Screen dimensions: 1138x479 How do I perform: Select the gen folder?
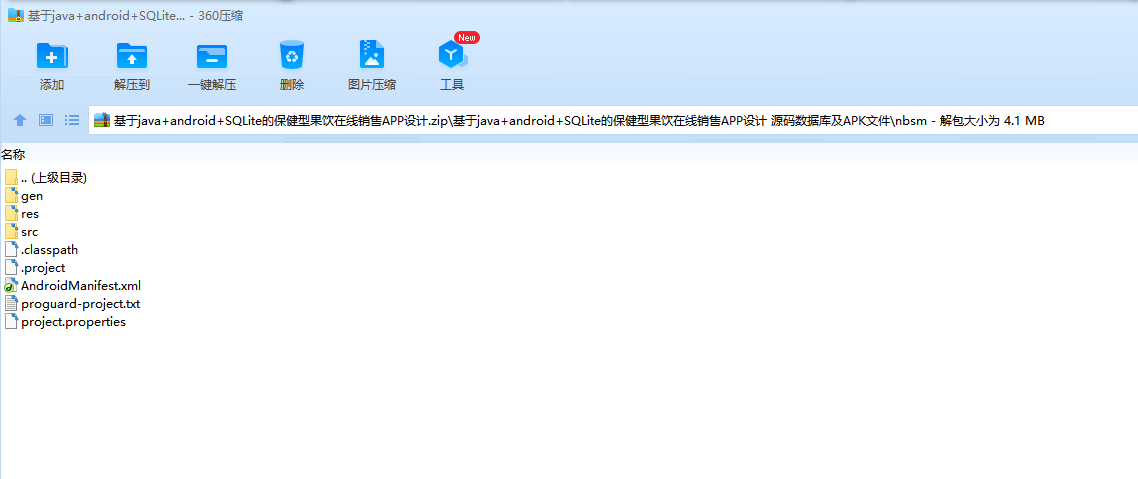tap(24, 196)
